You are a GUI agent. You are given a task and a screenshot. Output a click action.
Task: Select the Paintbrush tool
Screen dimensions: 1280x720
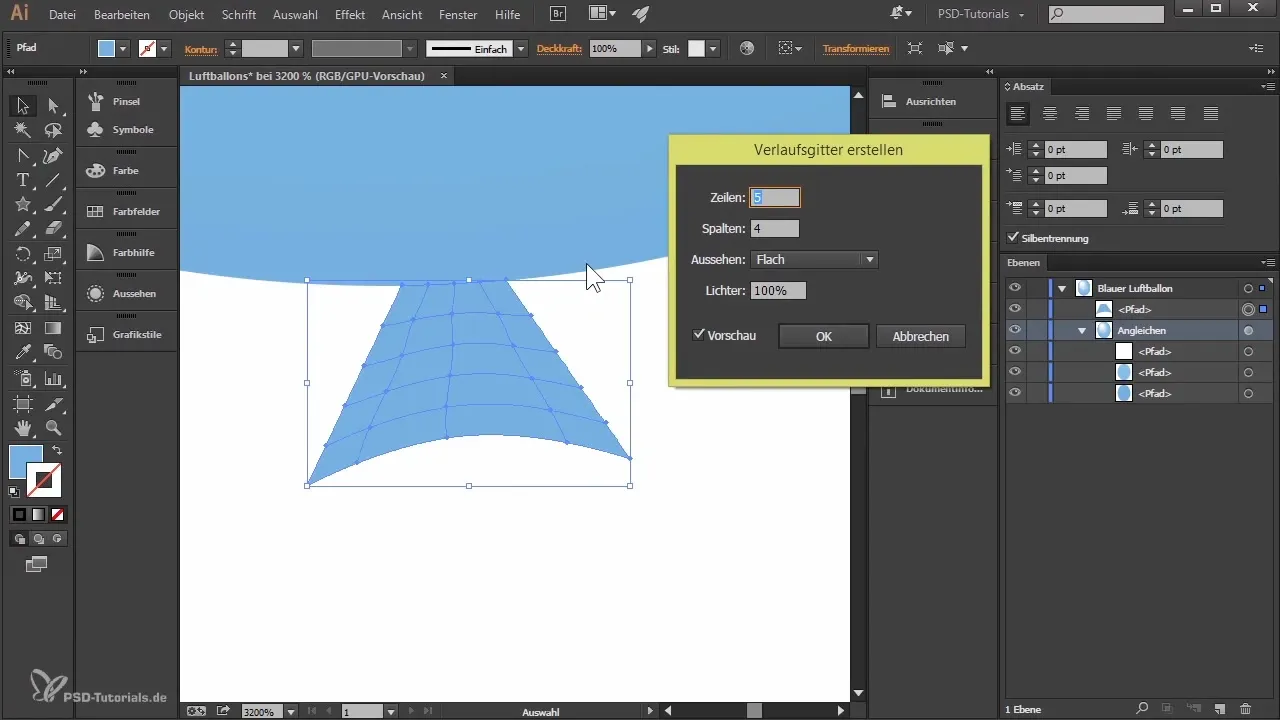[x=54, y=204]
